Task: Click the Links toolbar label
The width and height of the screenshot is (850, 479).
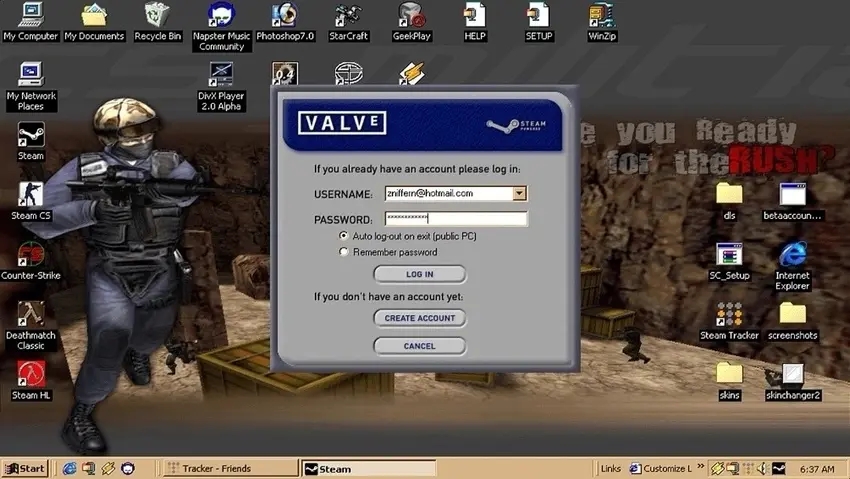Action: tap(610, 468)
